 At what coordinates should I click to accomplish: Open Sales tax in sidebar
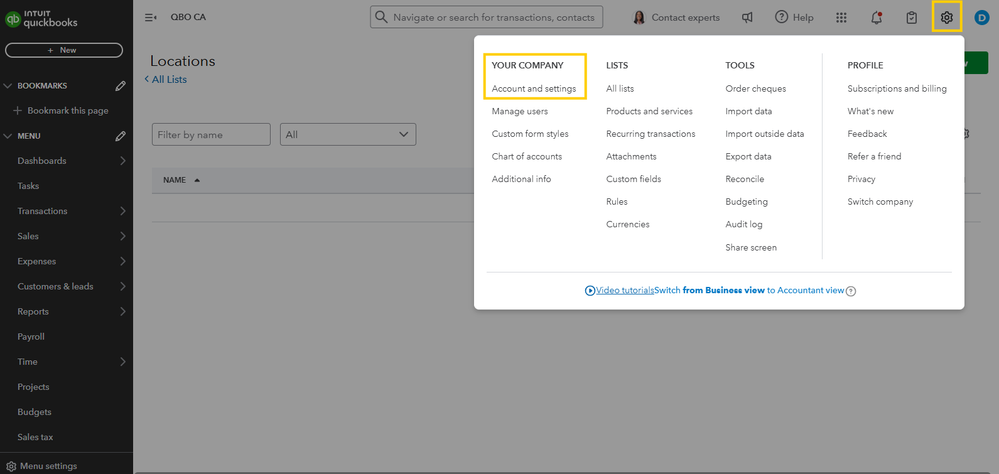pos(35,437)
